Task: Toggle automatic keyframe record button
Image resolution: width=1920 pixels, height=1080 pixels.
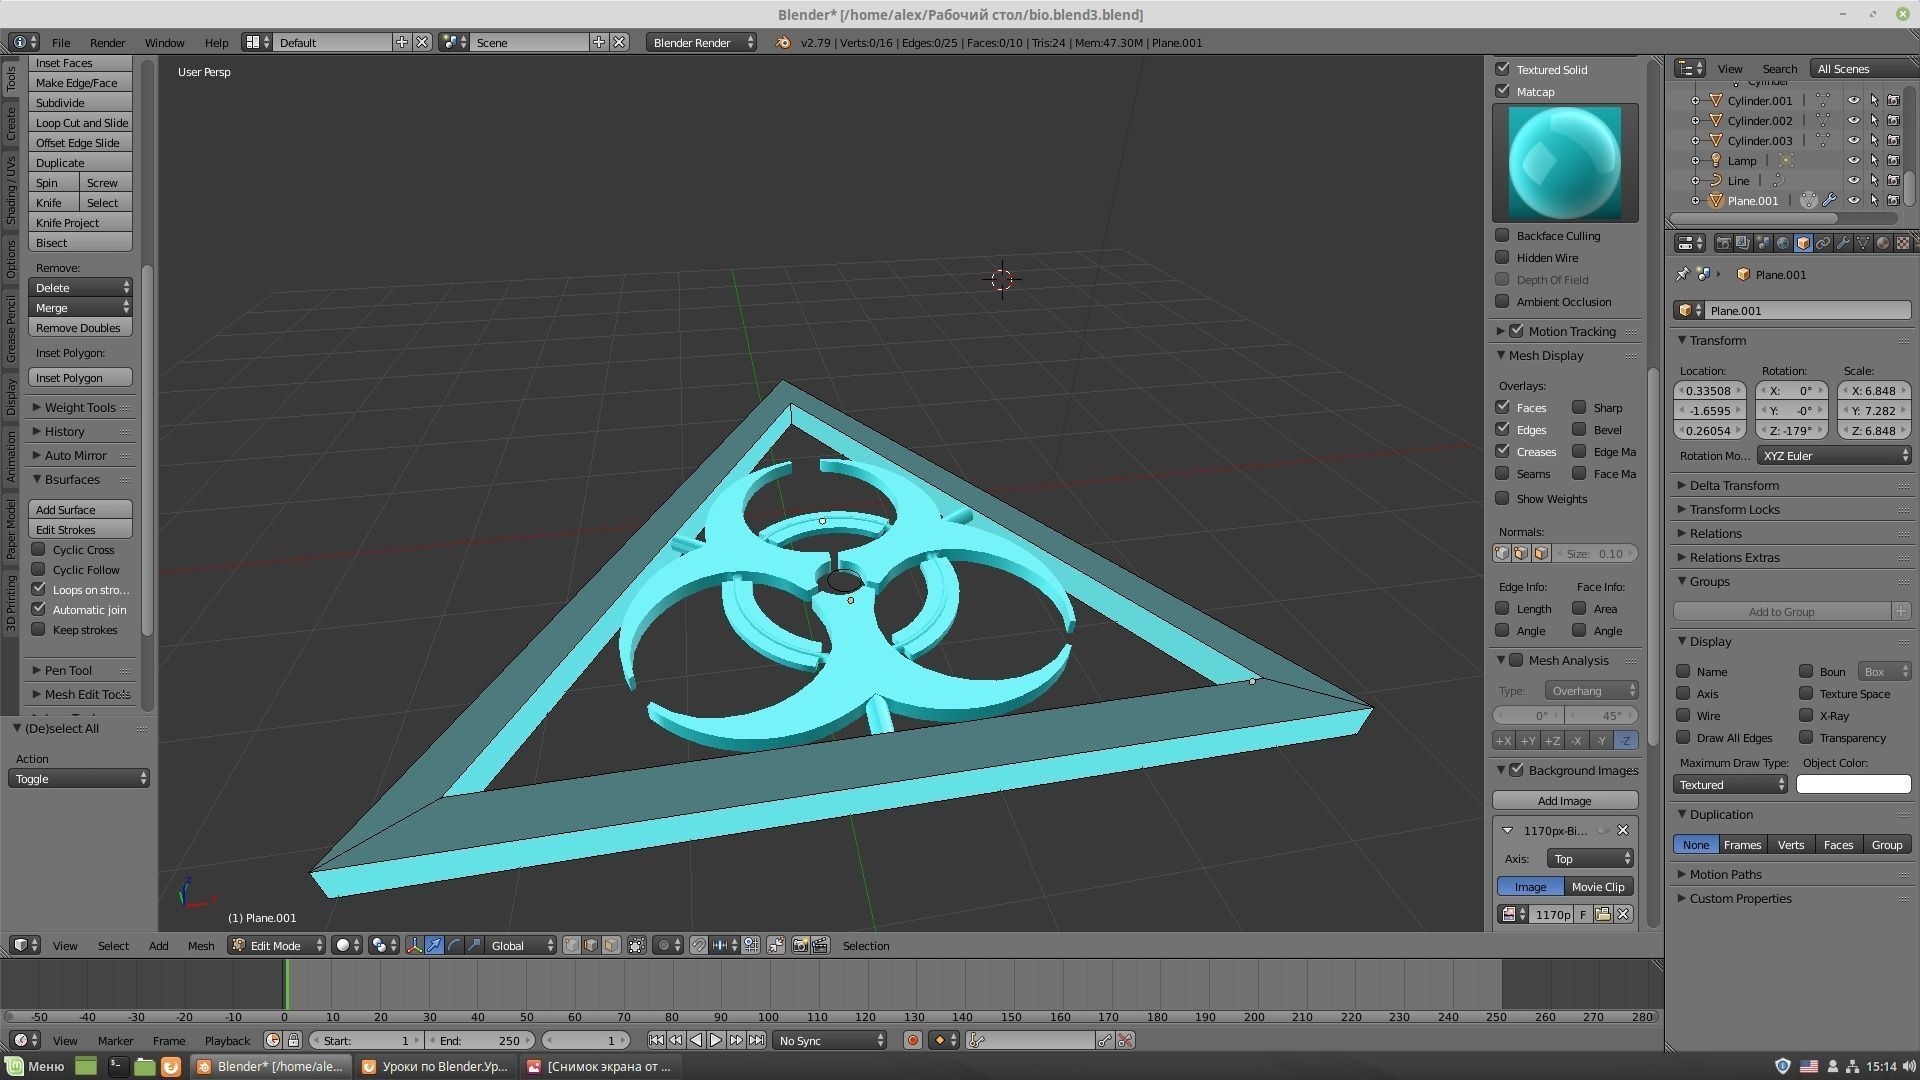Action: tap(912, 1040)
